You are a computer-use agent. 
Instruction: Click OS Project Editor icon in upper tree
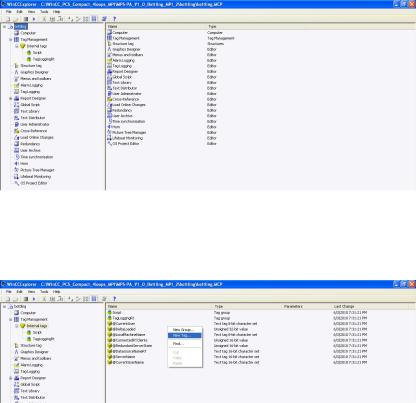tap(16, 183)
